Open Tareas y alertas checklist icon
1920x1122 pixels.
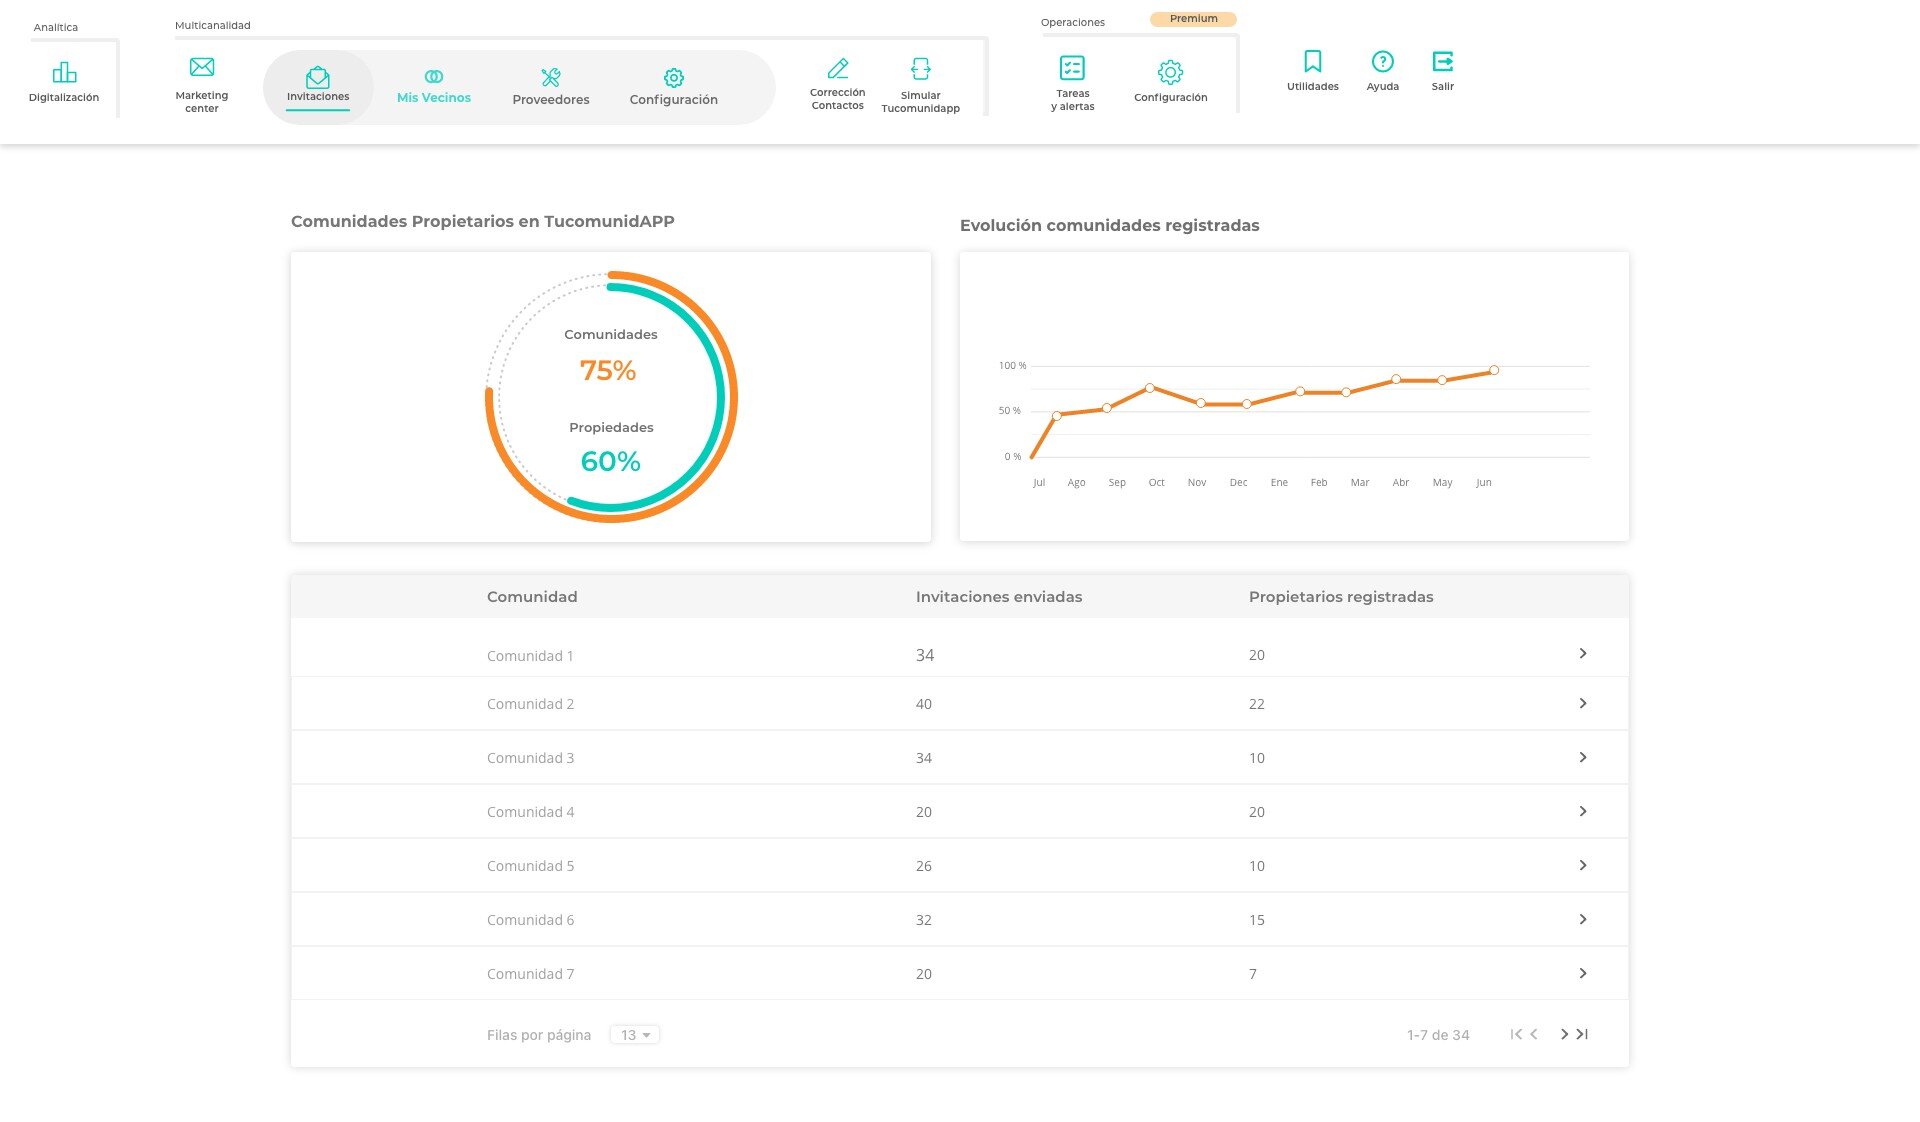(x=1072, y=68)
